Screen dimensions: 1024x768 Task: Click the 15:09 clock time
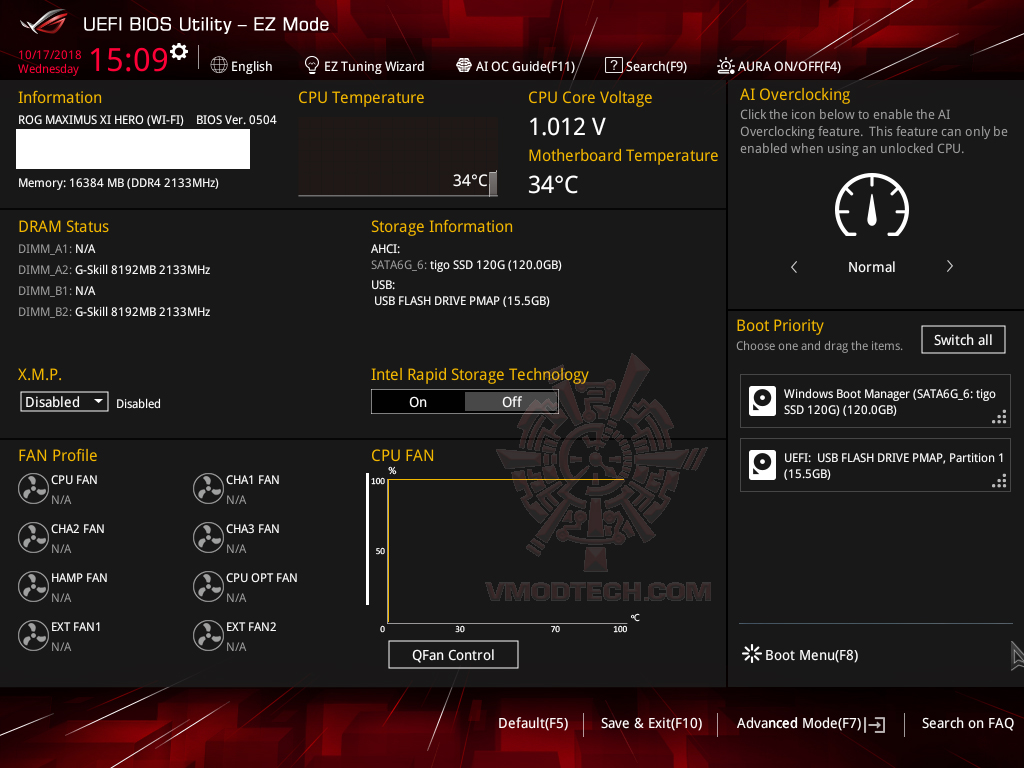pos(129,59)
